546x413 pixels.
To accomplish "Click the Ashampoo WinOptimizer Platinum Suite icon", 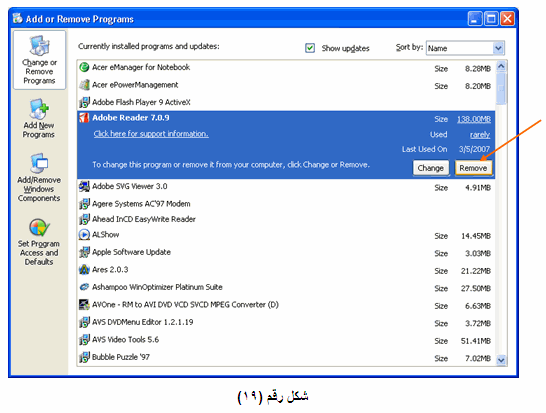I will pos(84,287).
